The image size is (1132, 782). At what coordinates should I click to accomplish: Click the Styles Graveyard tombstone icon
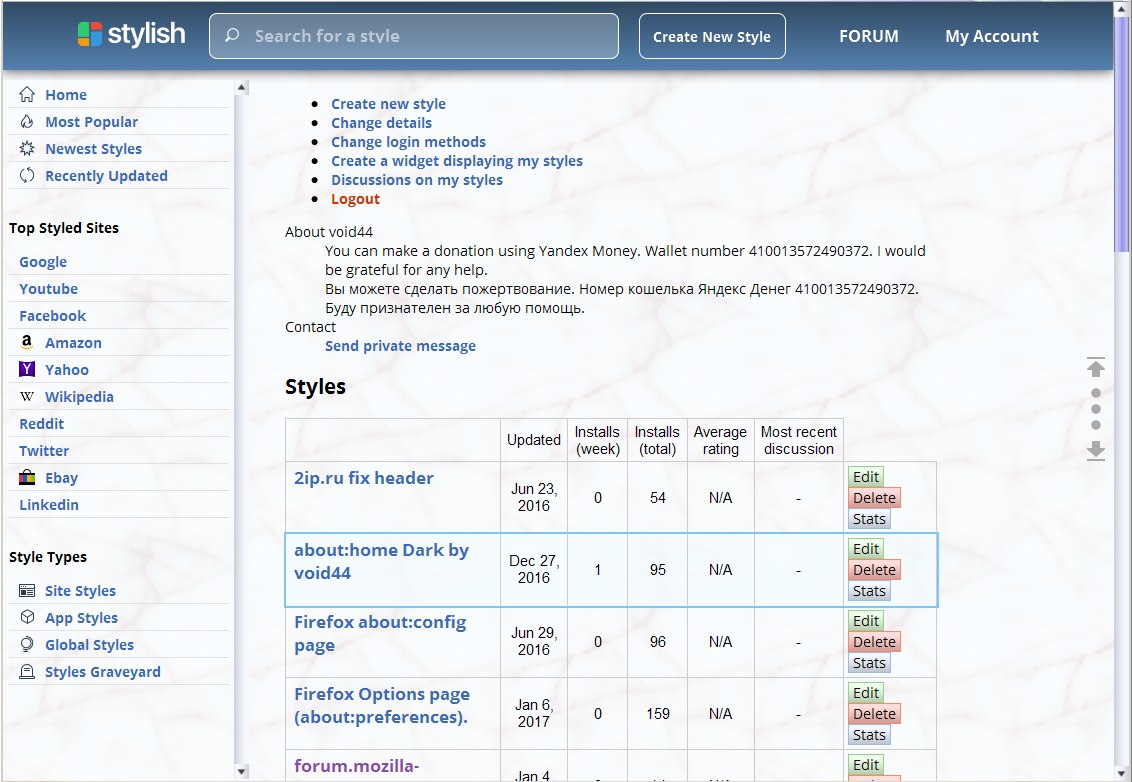coord(27,672)
